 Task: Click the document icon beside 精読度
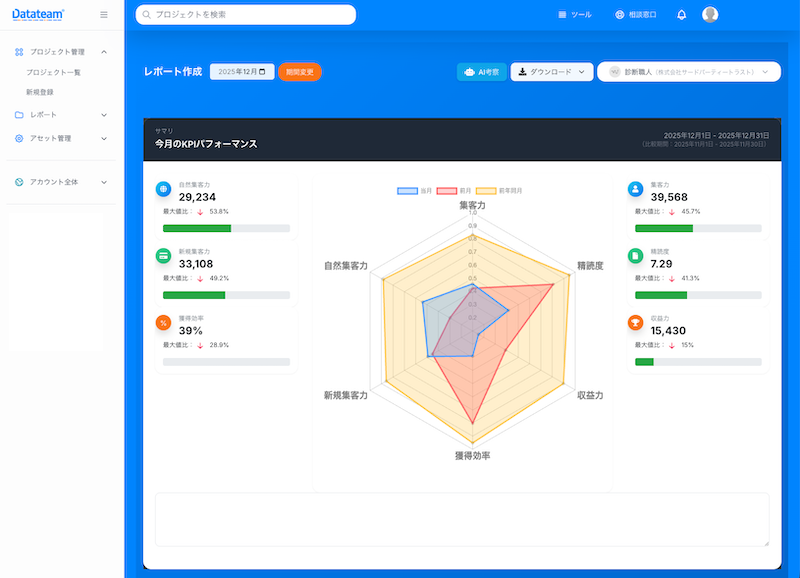point(635,256)
